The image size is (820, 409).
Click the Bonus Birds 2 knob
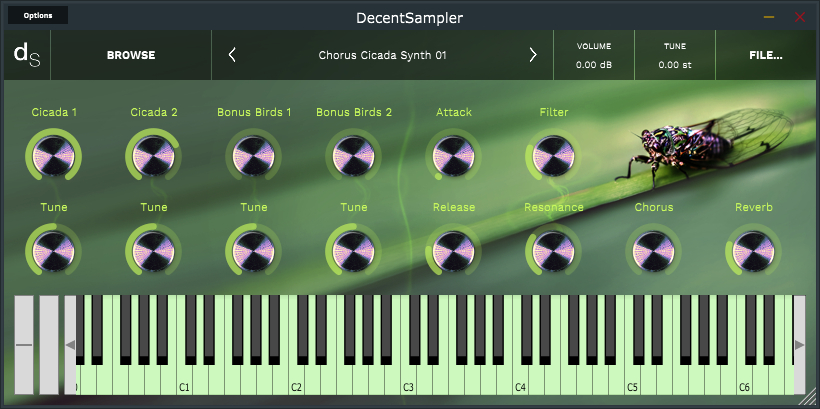[354, 155]
